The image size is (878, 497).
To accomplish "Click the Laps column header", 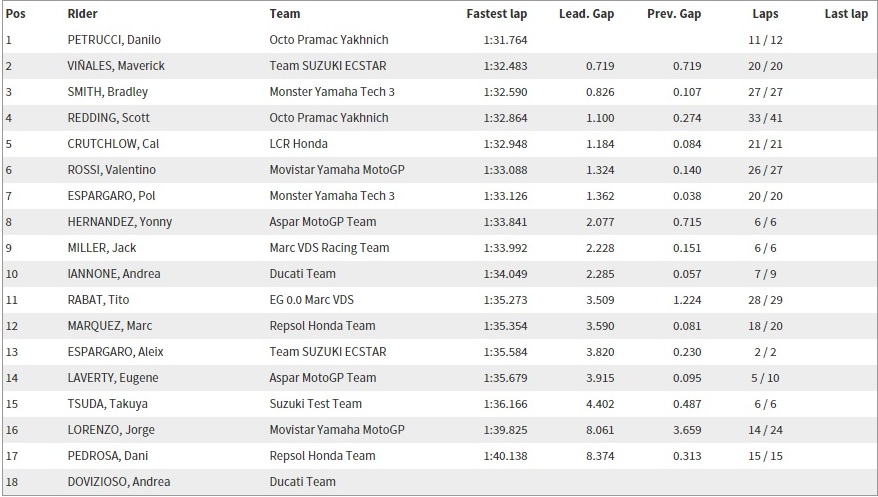I will (765, 14).
